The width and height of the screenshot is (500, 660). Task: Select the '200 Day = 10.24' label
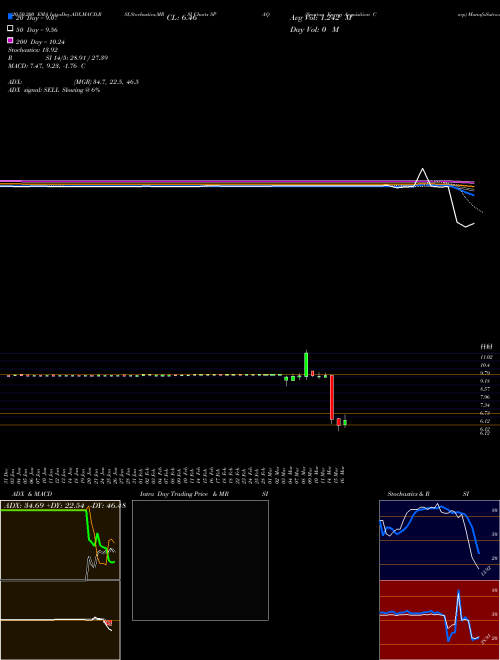click(x=40, y=42)
